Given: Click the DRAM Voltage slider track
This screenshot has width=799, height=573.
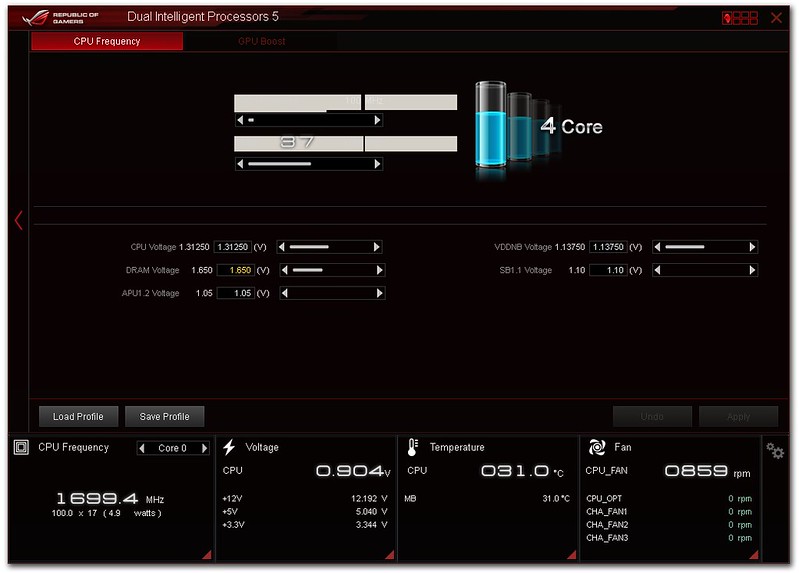Looking at the screenshot, I should (x=332, y=270).
